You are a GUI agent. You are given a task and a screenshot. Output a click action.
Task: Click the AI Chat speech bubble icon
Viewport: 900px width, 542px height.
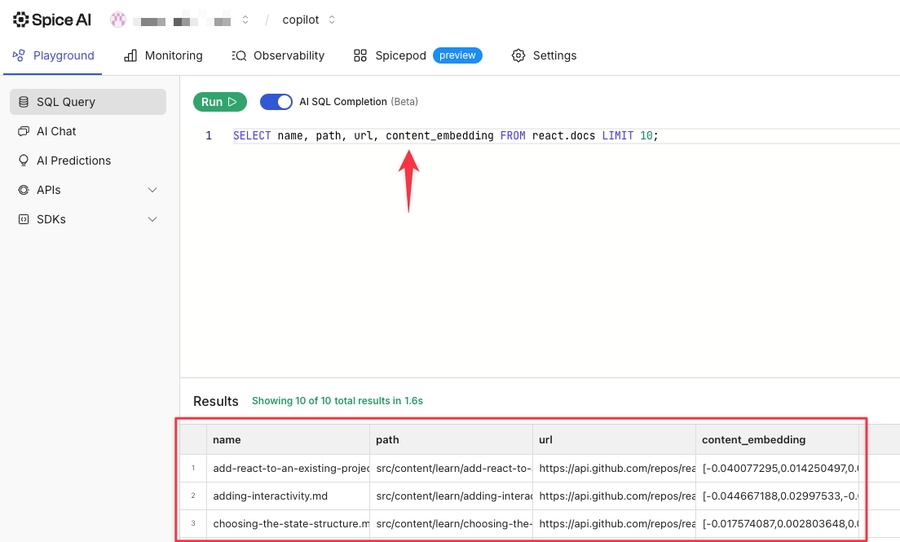pos(24,131)
